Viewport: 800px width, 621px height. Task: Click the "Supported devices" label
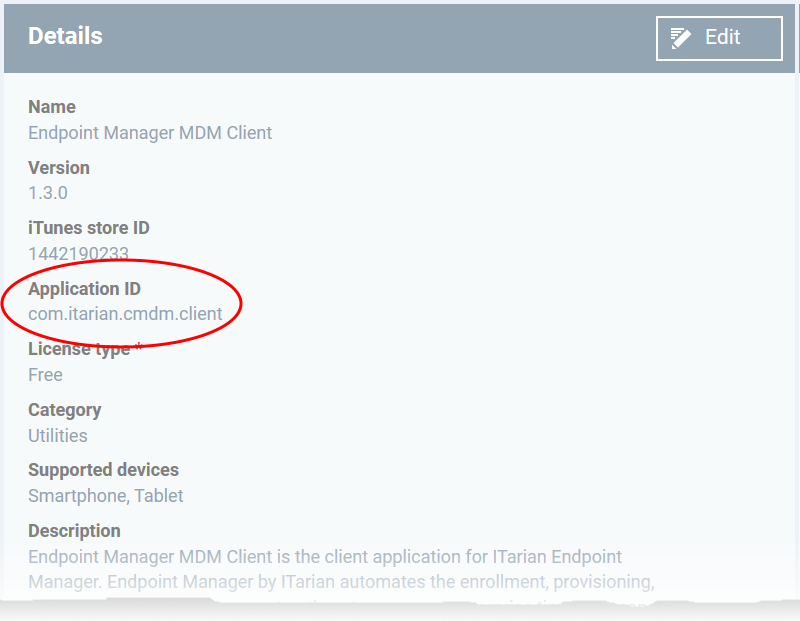(104, 470)
